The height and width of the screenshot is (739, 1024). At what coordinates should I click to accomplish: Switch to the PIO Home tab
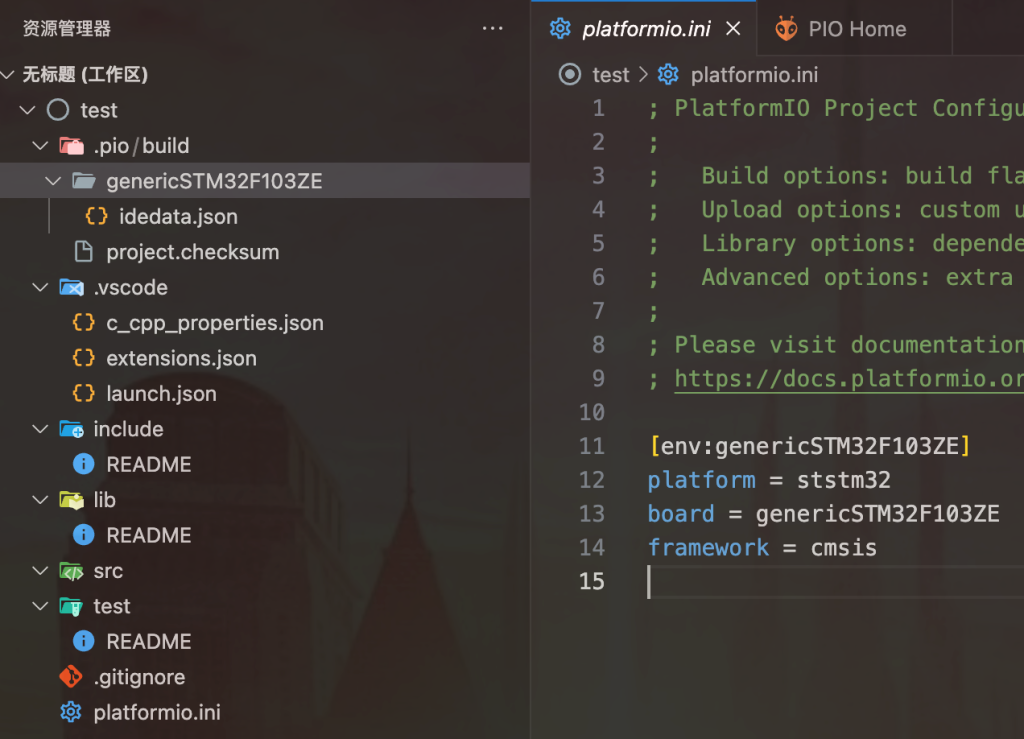tap(856, 29)
